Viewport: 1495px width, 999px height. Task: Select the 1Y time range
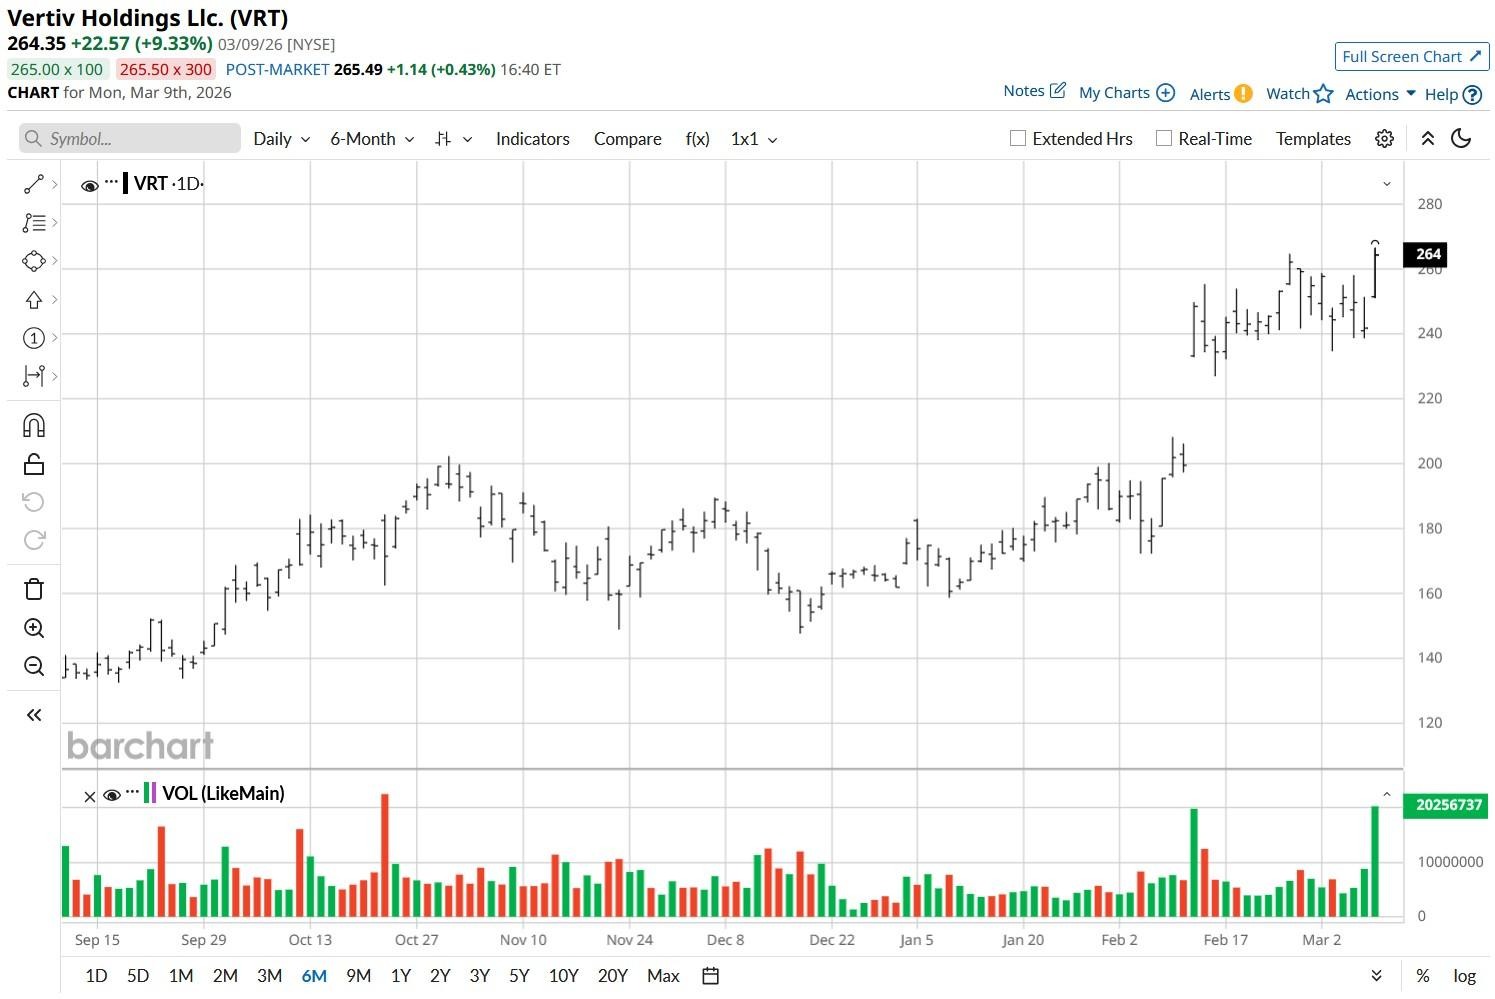pos(401,976)
